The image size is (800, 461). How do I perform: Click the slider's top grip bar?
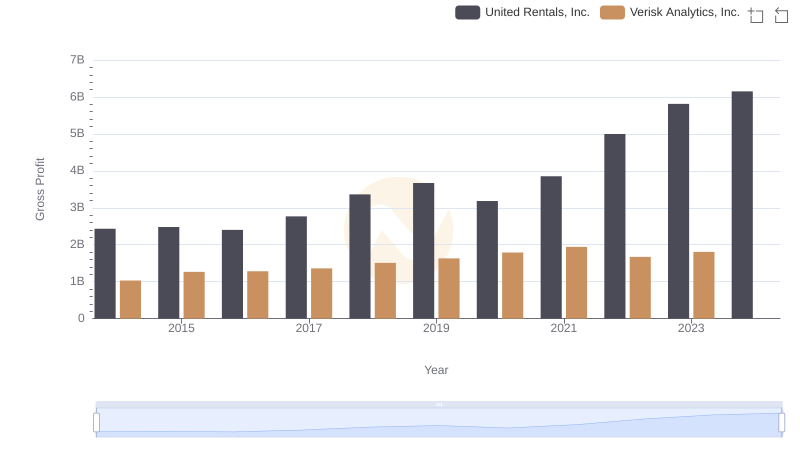pyautogui.click(x=439, y=404)
